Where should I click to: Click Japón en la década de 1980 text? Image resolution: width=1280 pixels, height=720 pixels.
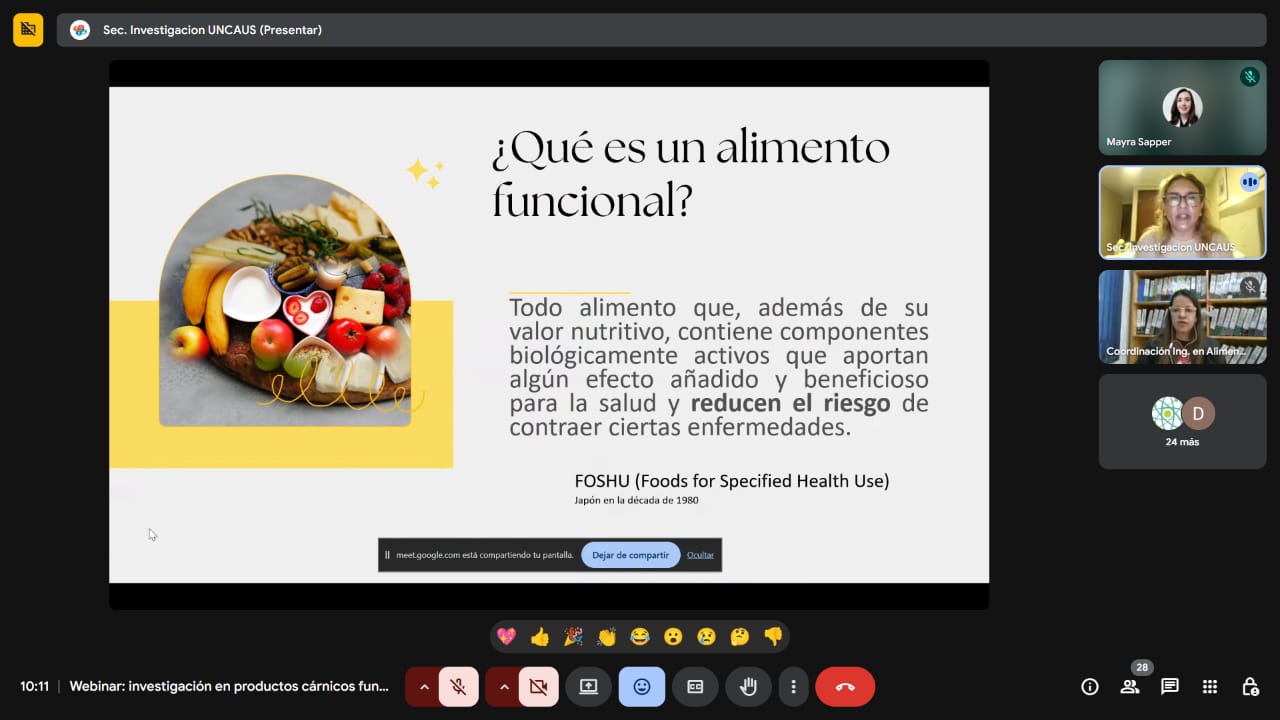click(x=636, y=500)
